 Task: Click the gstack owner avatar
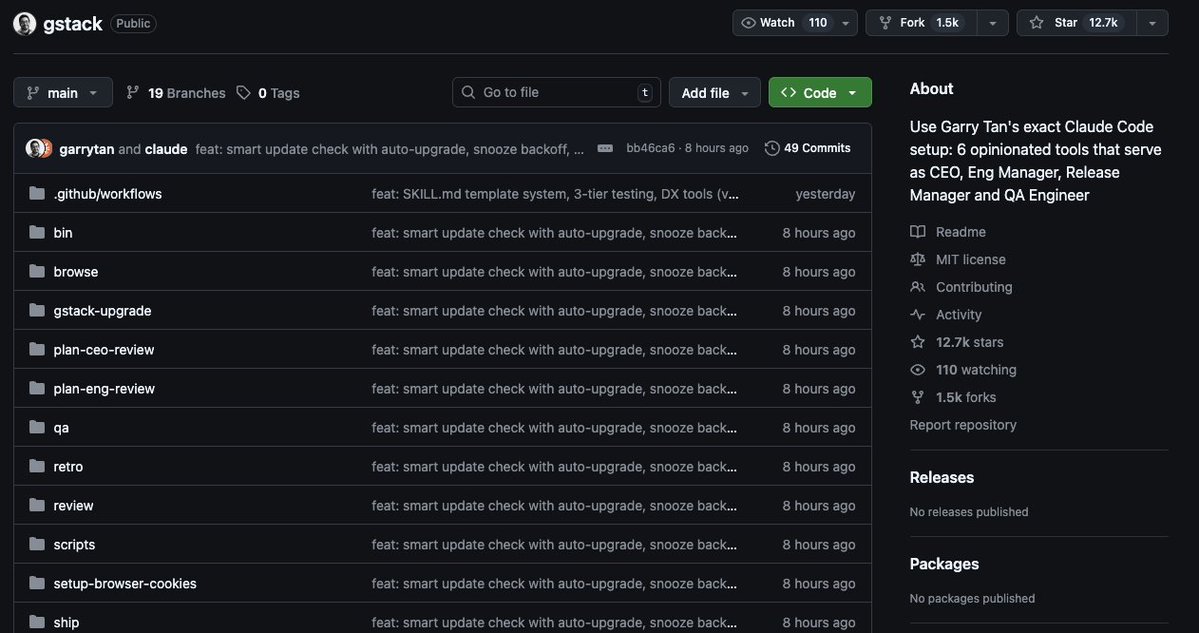click(24, 24)
